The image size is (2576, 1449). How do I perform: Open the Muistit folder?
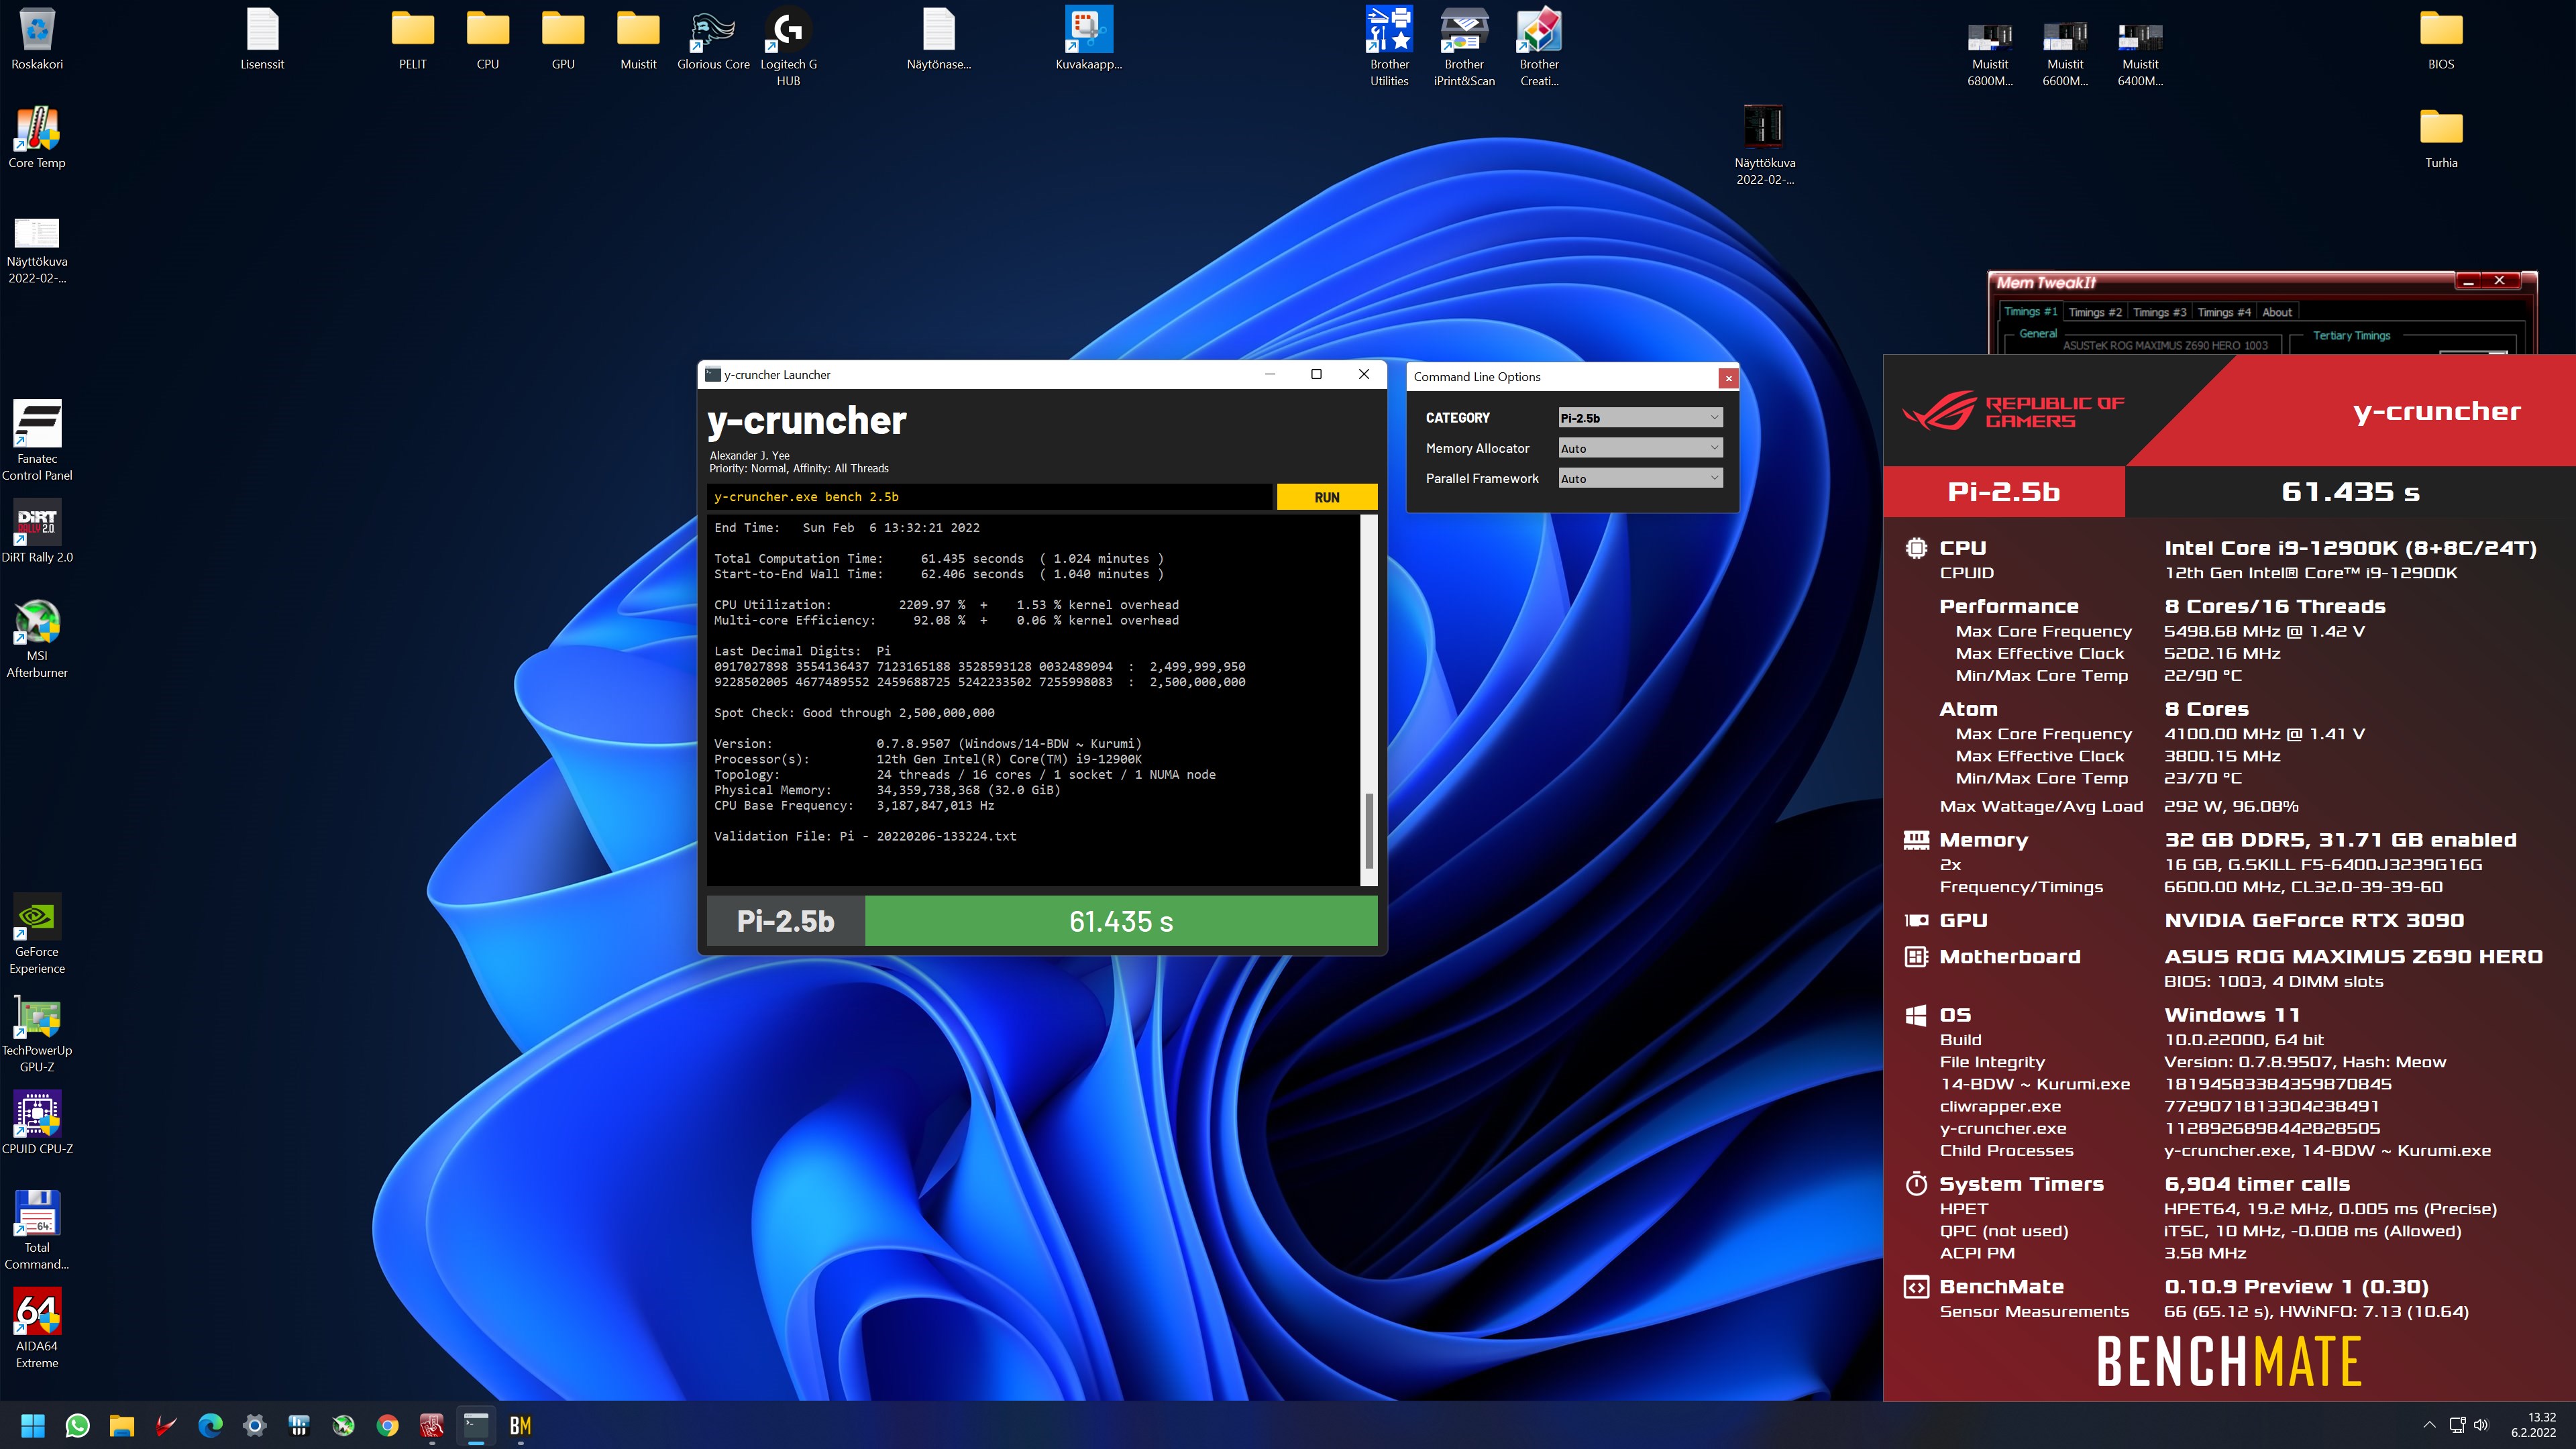pos(638,38)
